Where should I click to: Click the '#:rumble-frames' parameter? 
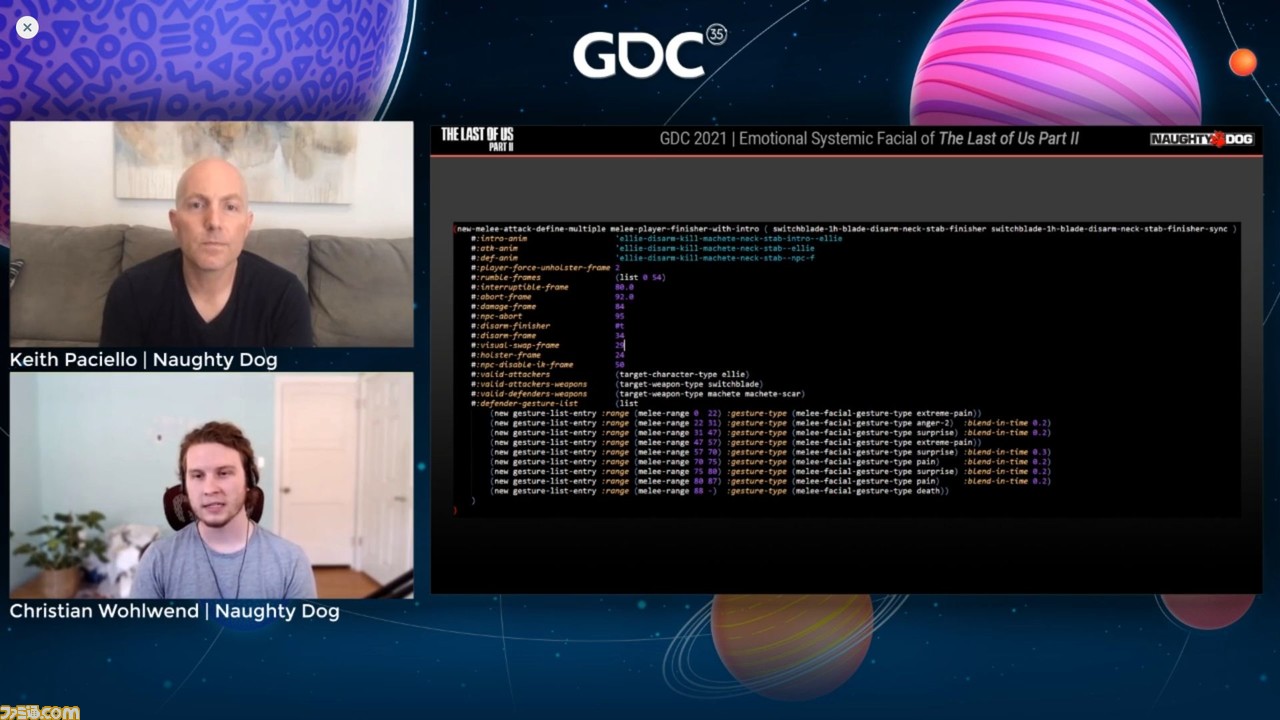(506, 277)
